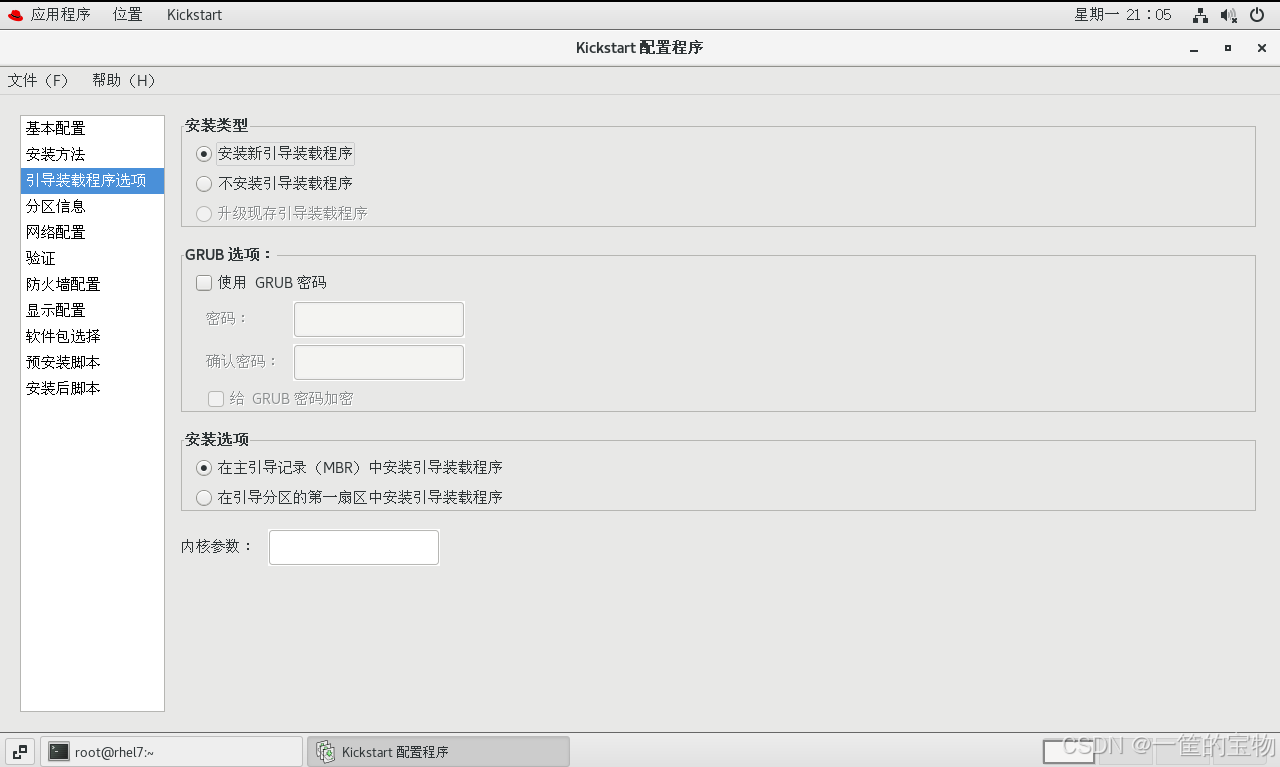Open the Kickstart menu in top panel
Image resolution: width=1280 pixels, height=767 pixels.
(194, 14)
